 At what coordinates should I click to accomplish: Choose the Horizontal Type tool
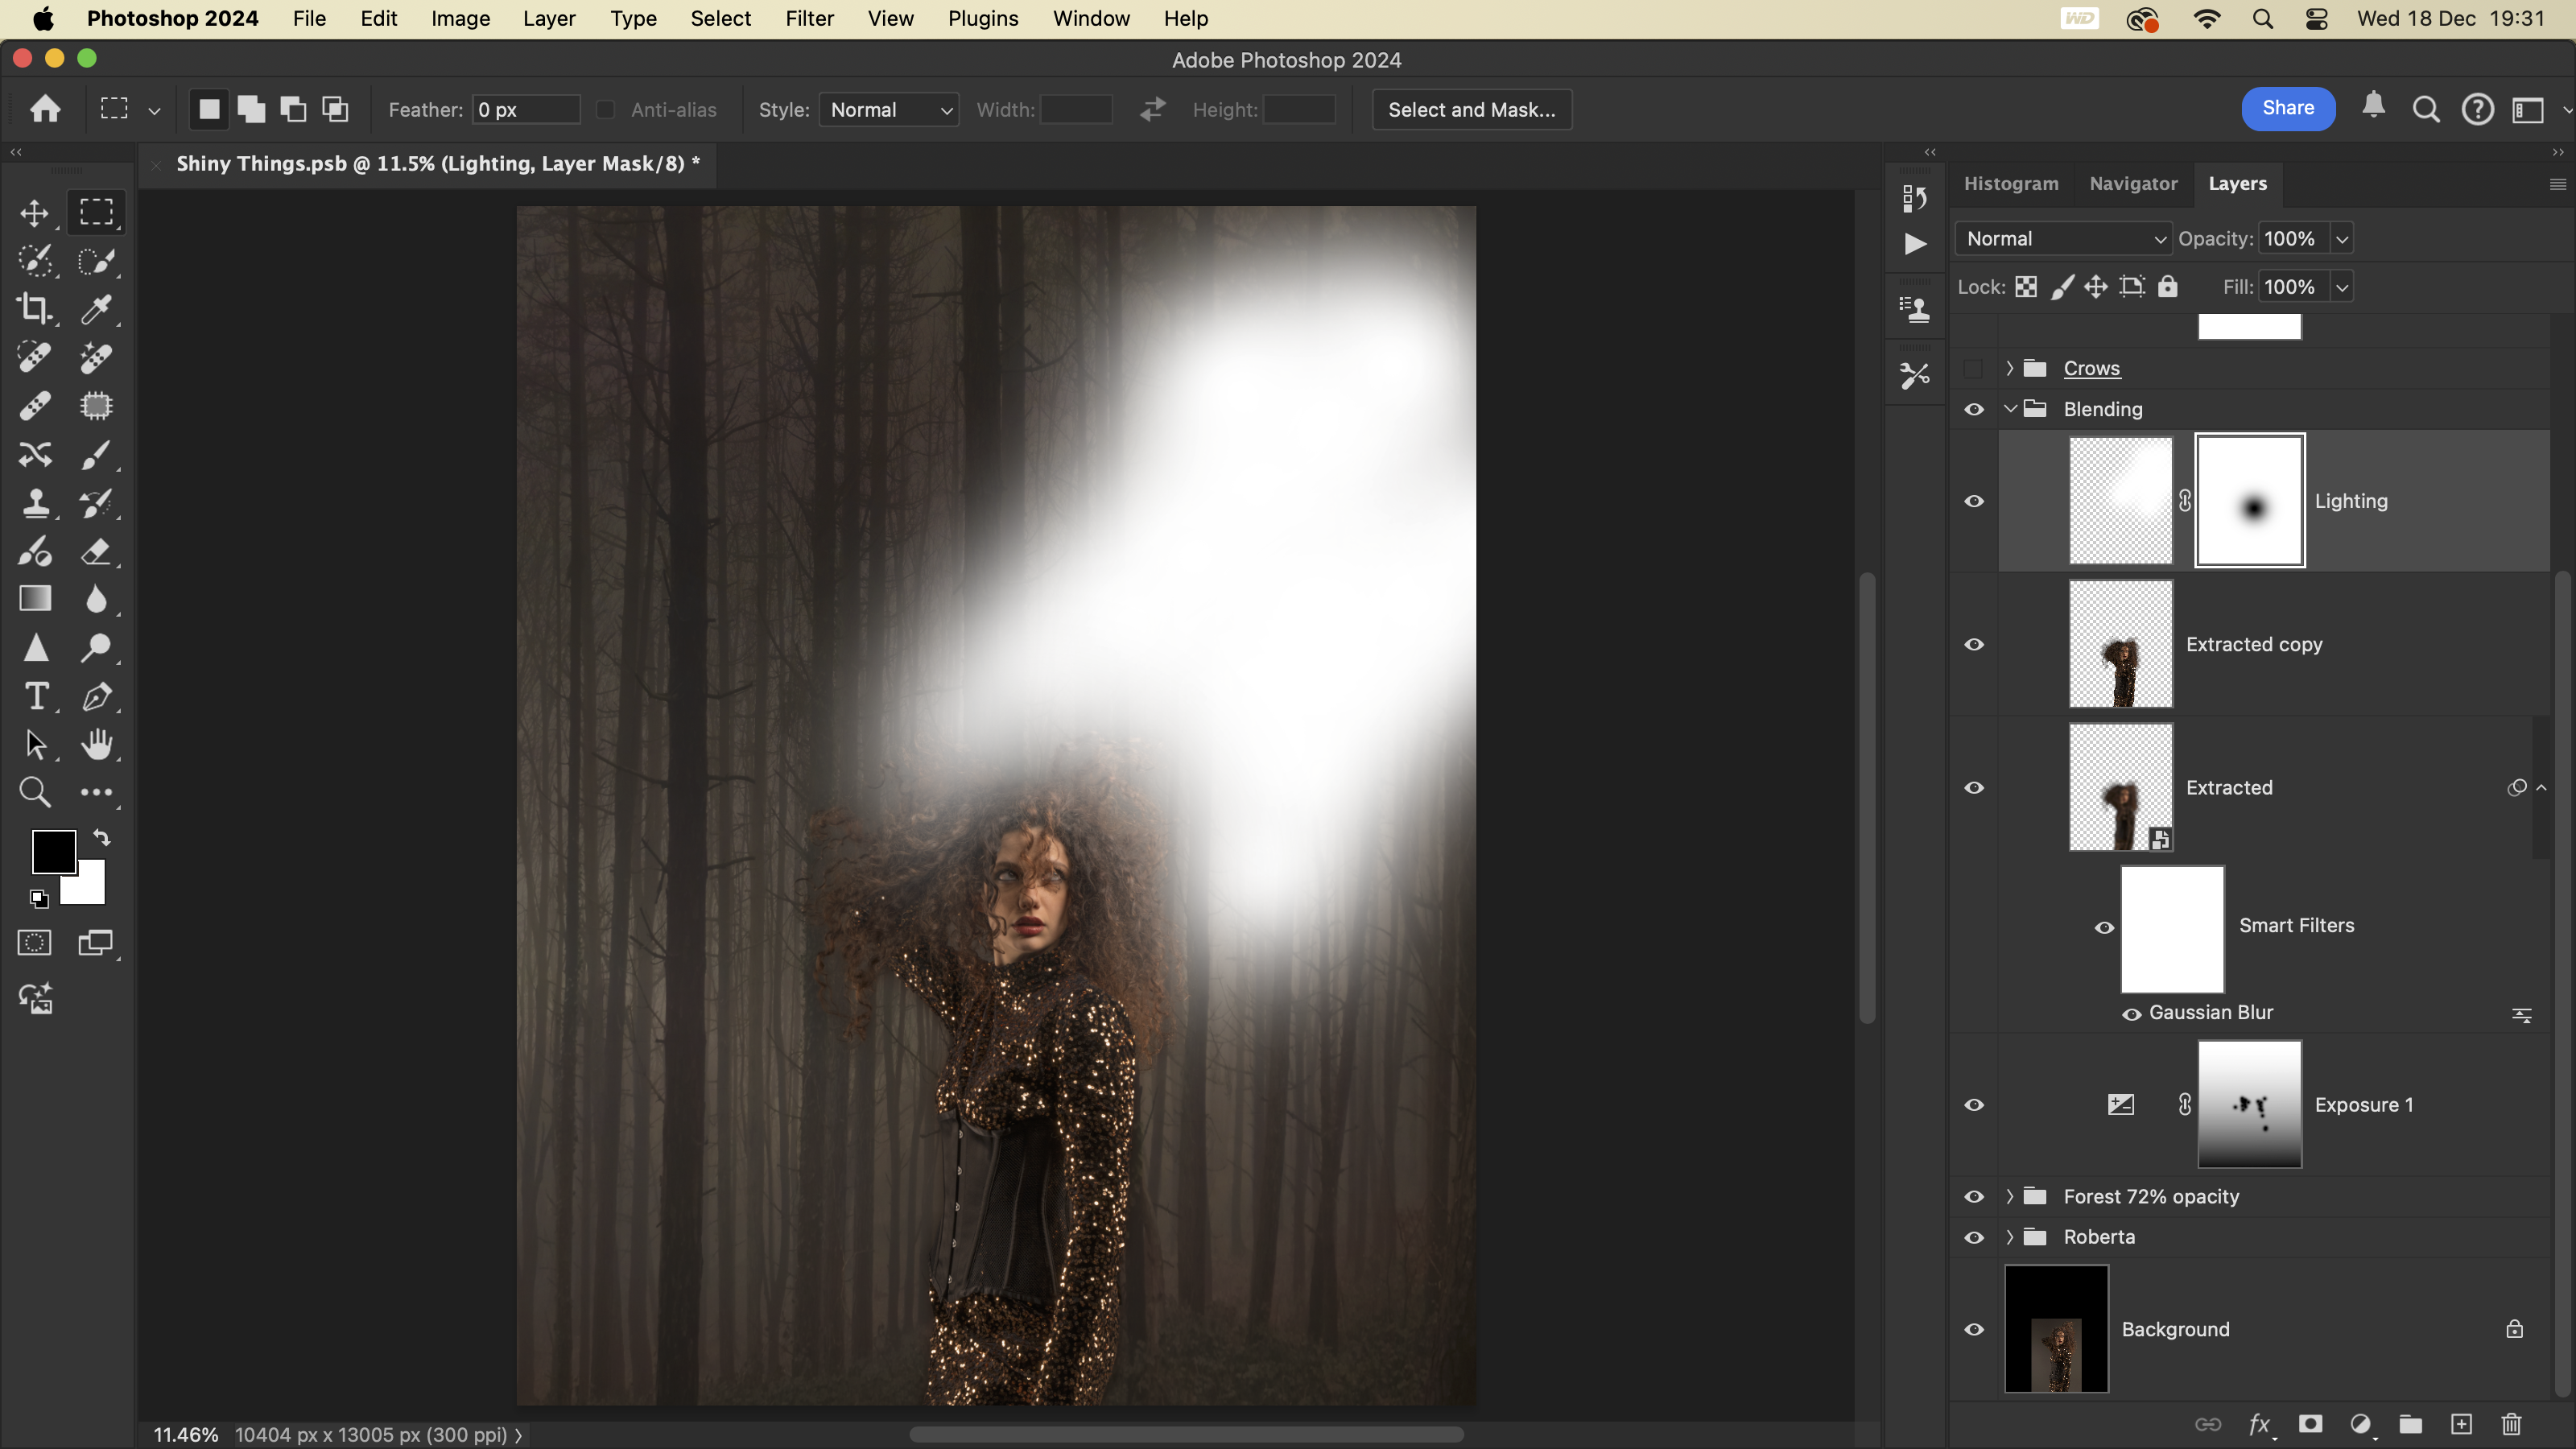pos(35,696)
